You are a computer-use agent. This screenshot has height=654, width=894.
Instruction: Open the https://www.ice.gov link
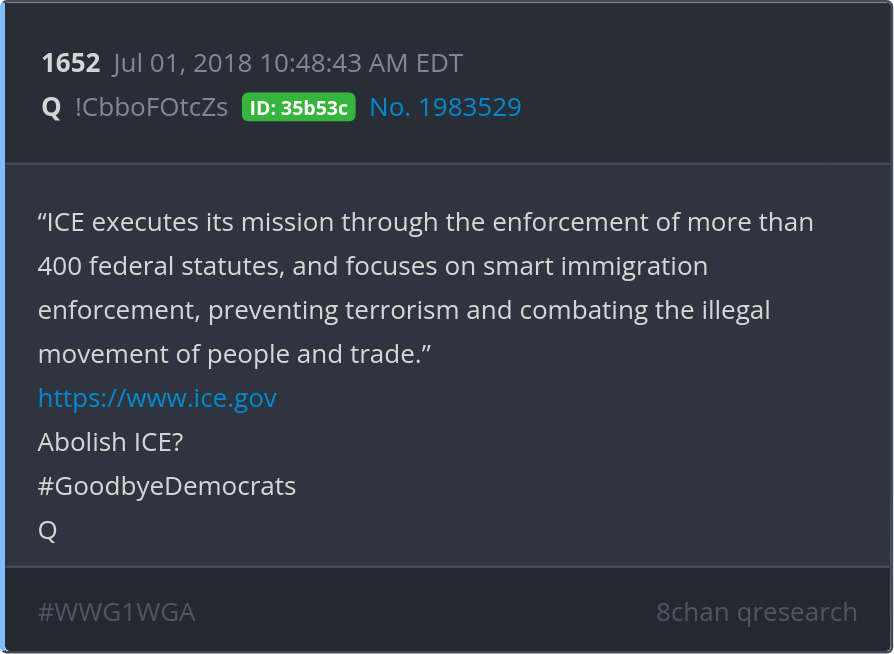(157, 398)
